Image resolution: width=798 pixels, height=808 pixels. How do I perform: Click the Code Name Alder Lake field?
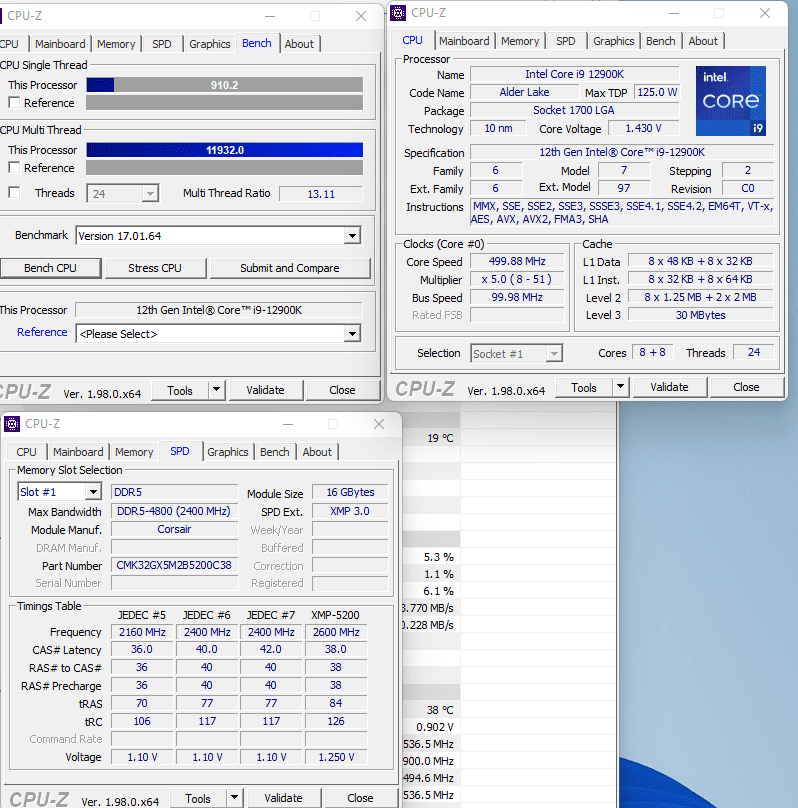(524, 92)
